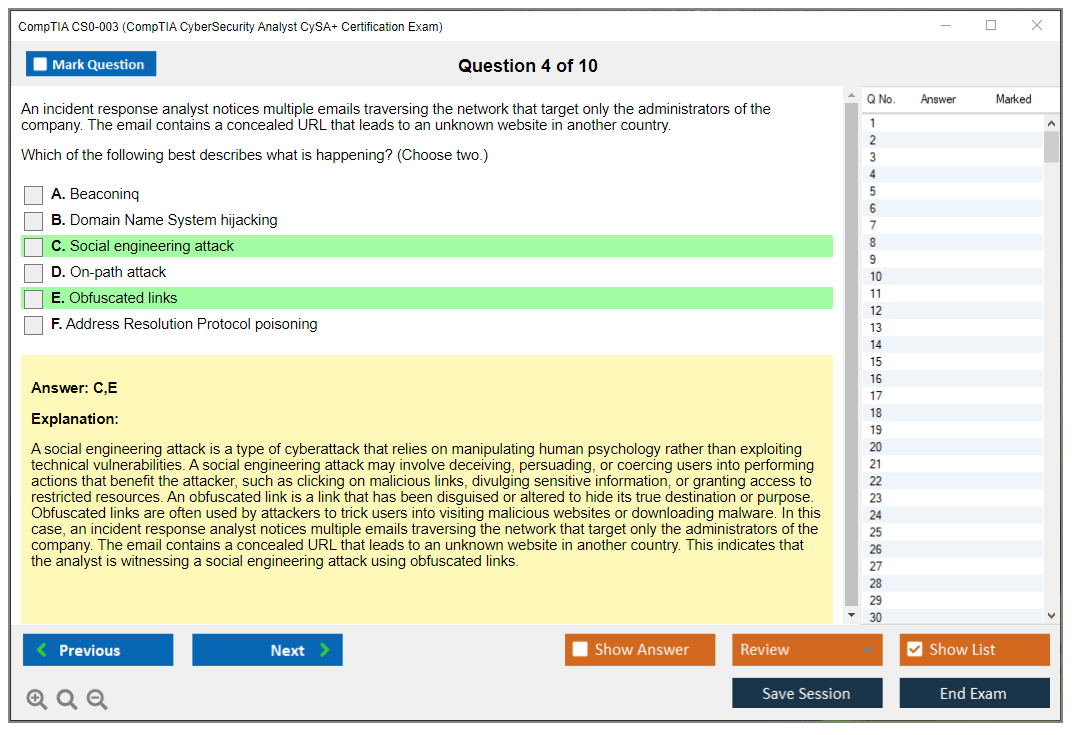The width and height of the screenshot is (1075, 735).
Task: Click the Answer column header
Action: point(938,99)
